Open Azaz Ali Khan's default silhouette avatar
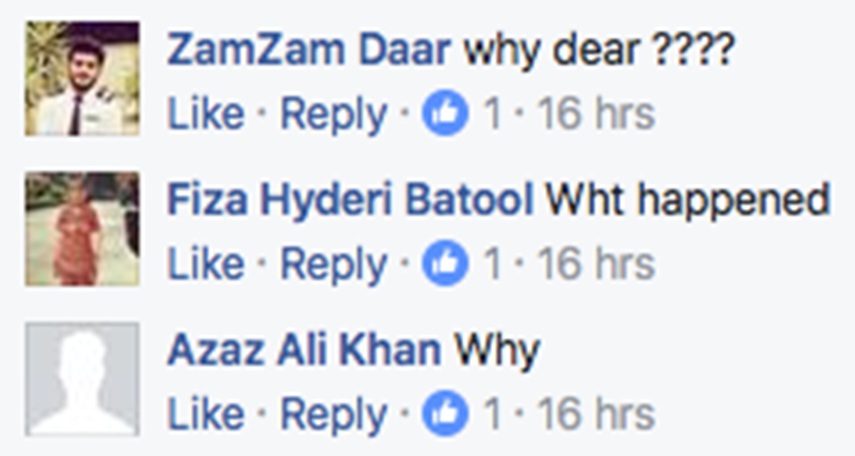 pos(82,379)
